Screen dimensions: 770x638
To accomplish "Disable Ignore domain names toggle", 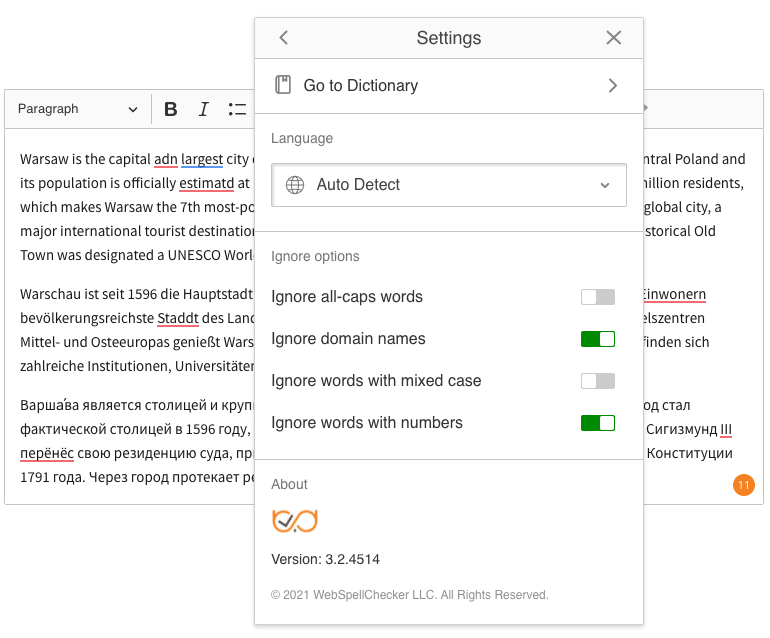I will (598, 339).
